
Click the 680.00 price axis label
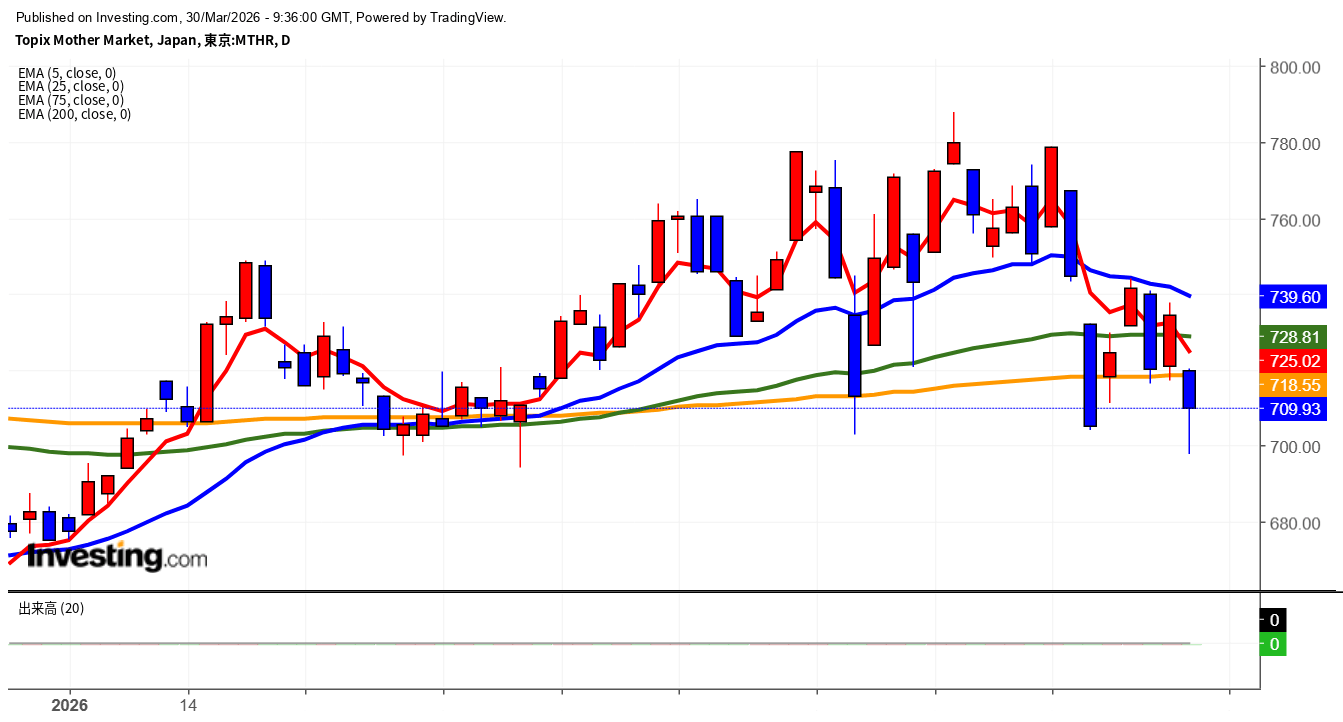(1295, 524)
